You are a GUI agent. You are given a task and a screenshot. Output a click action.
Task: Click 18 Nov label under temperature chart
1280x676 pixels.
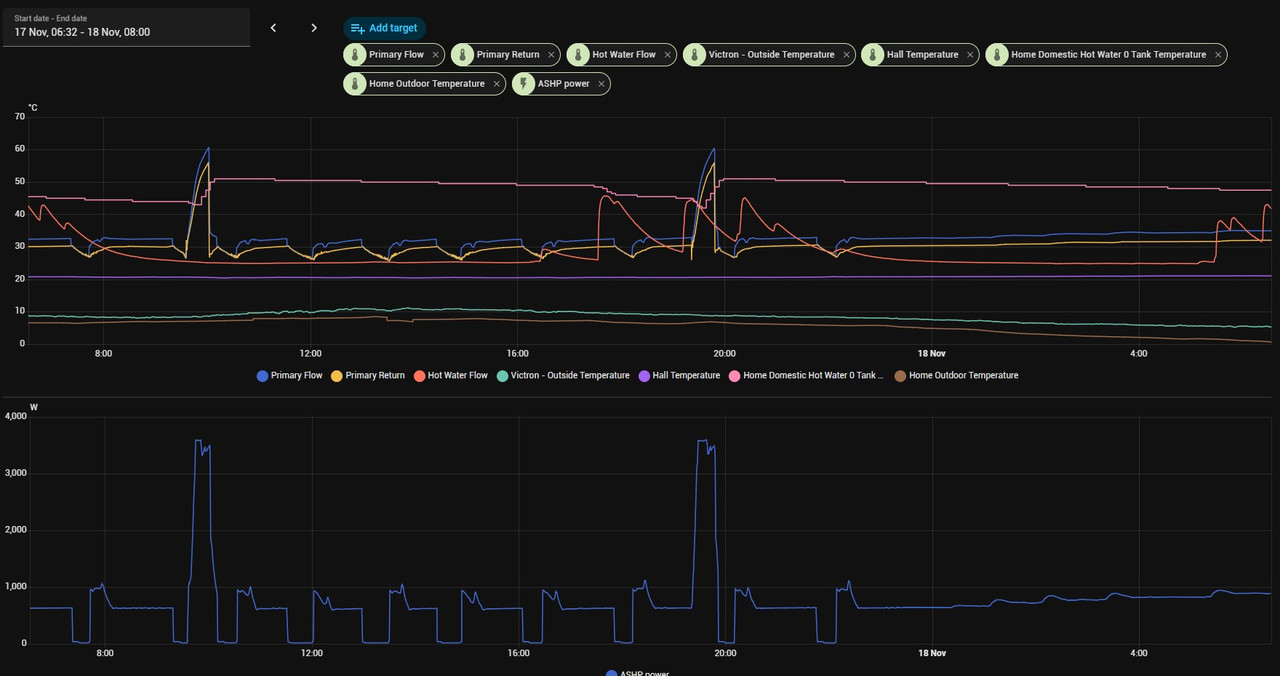[x=931, y=353]
